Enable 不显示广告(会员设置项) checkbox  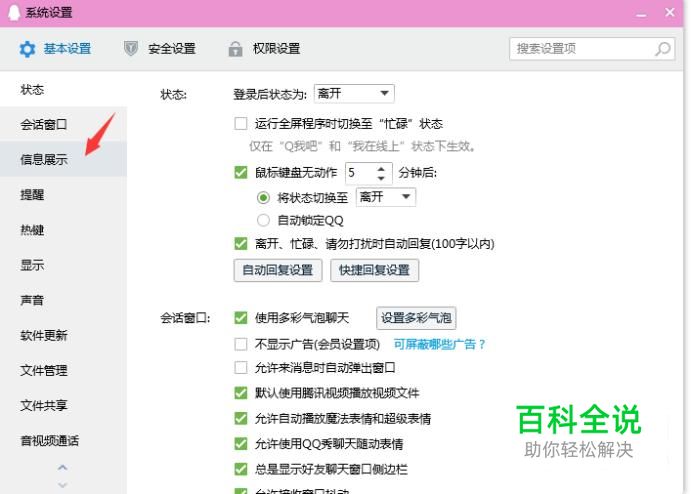(x=241, y=344)
